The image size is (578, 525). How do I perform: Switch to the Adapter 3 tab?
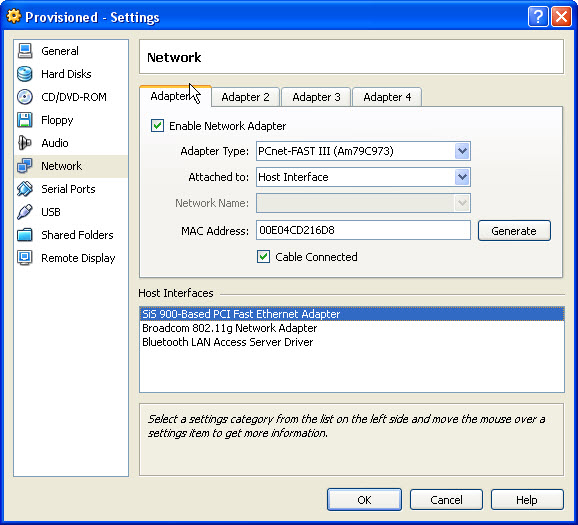pyautogui.click(x=316, y=97)
